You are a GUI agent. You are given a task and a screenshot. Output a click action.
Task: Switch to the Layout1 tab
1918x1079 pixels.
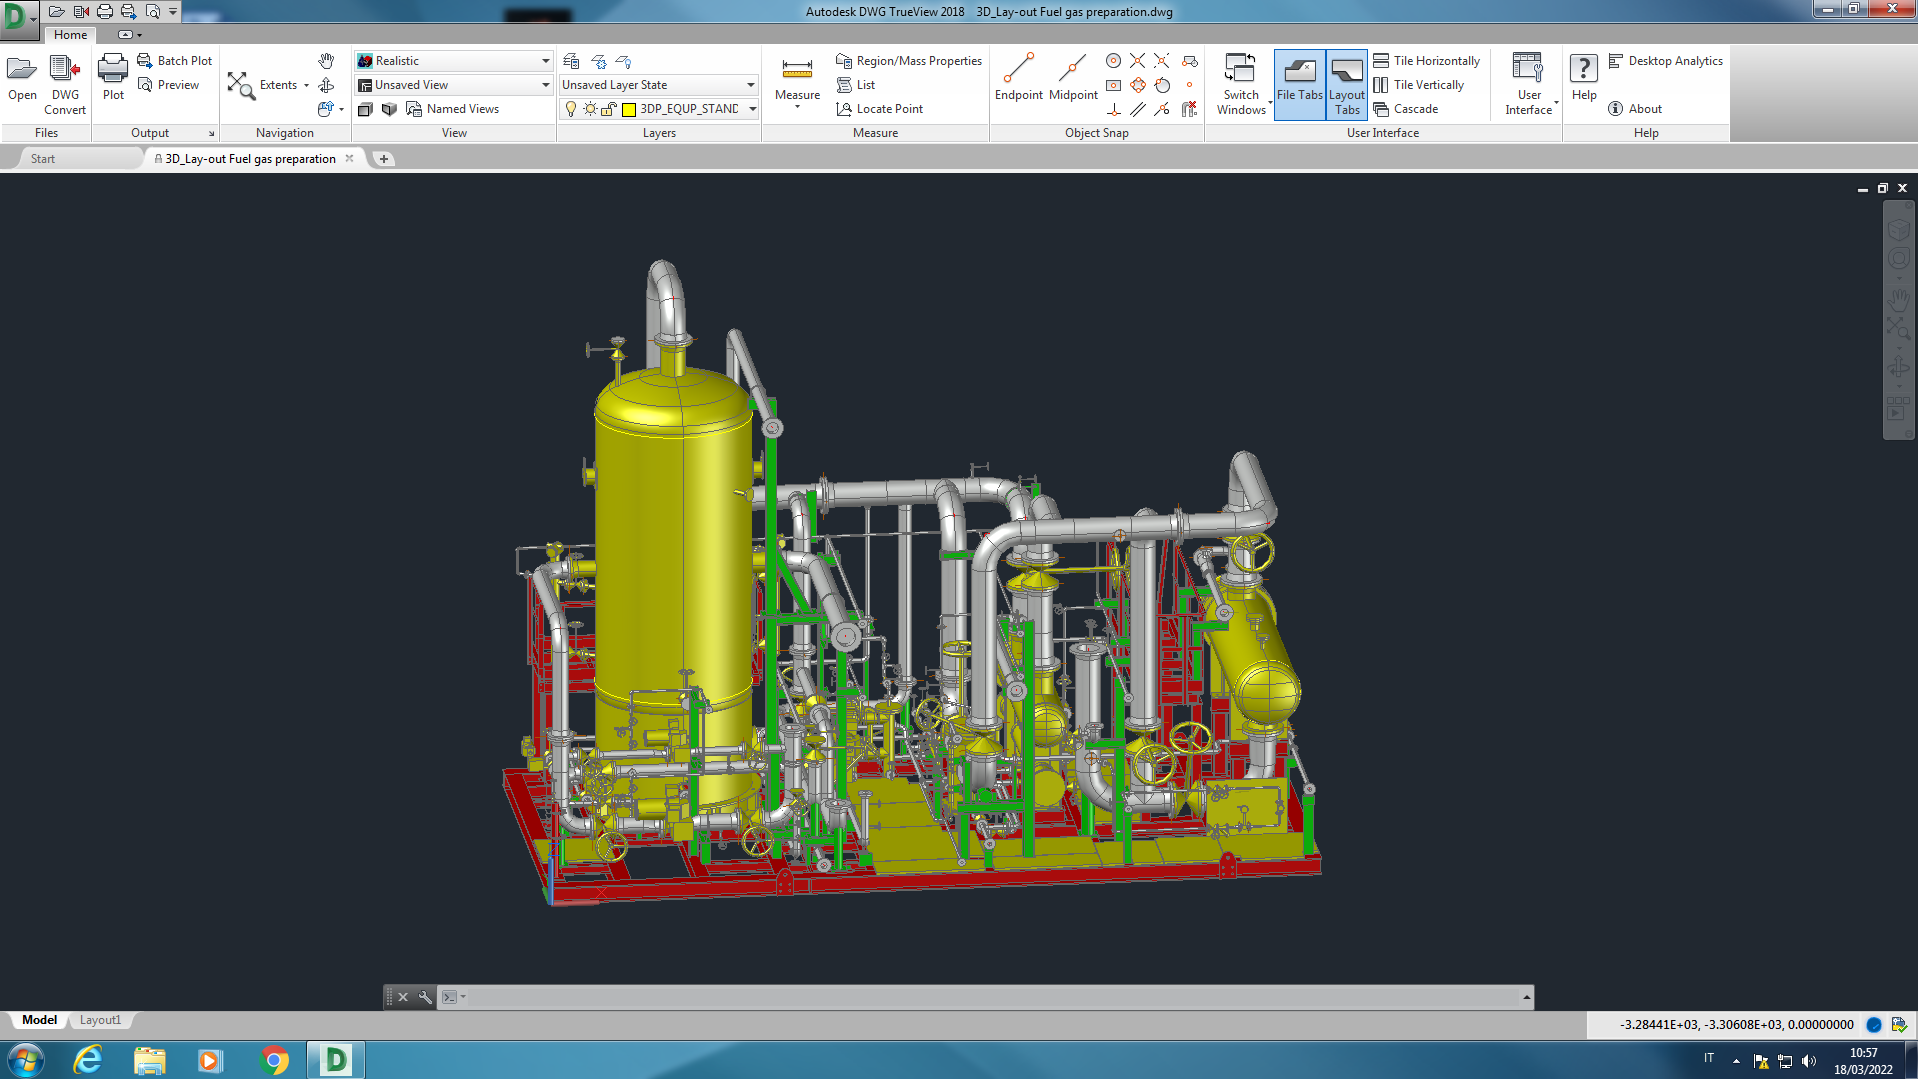click(100, 1020)
